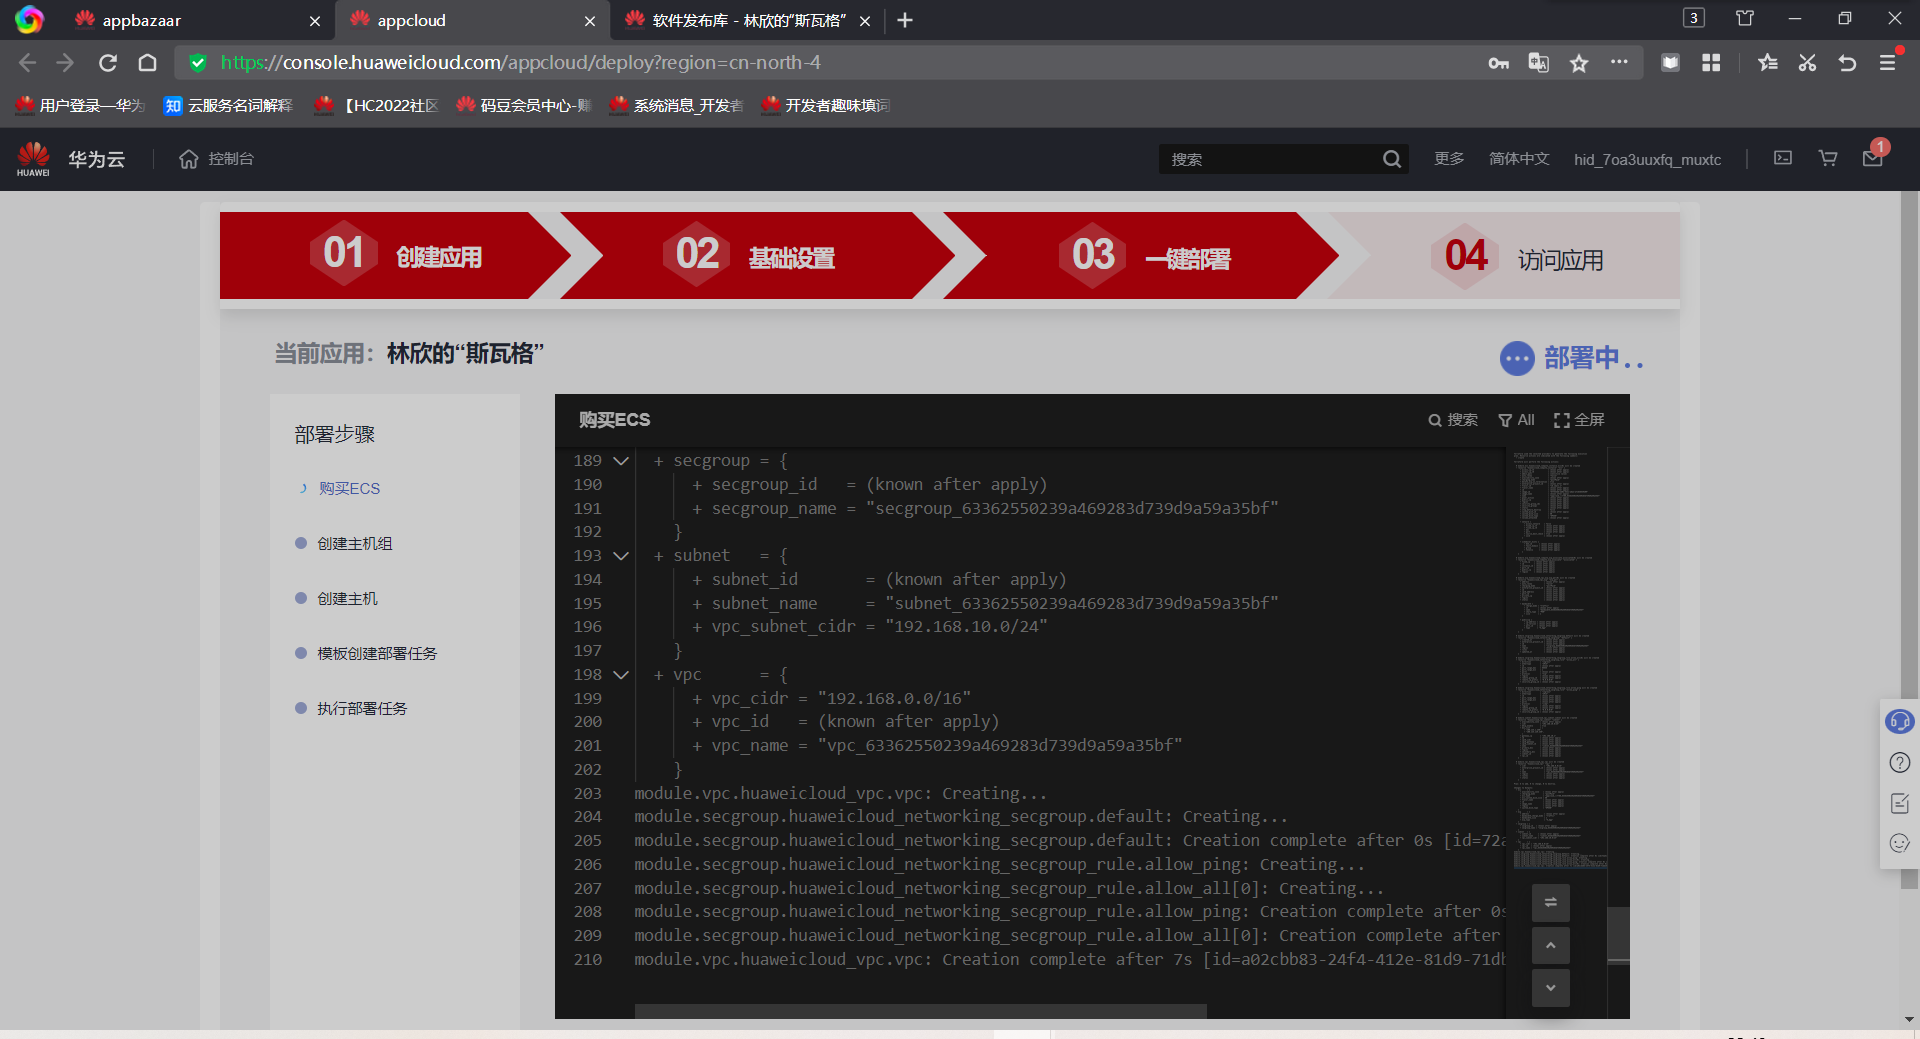
Task: Open the address bar three-dots menu
Action: (1619, 62)
